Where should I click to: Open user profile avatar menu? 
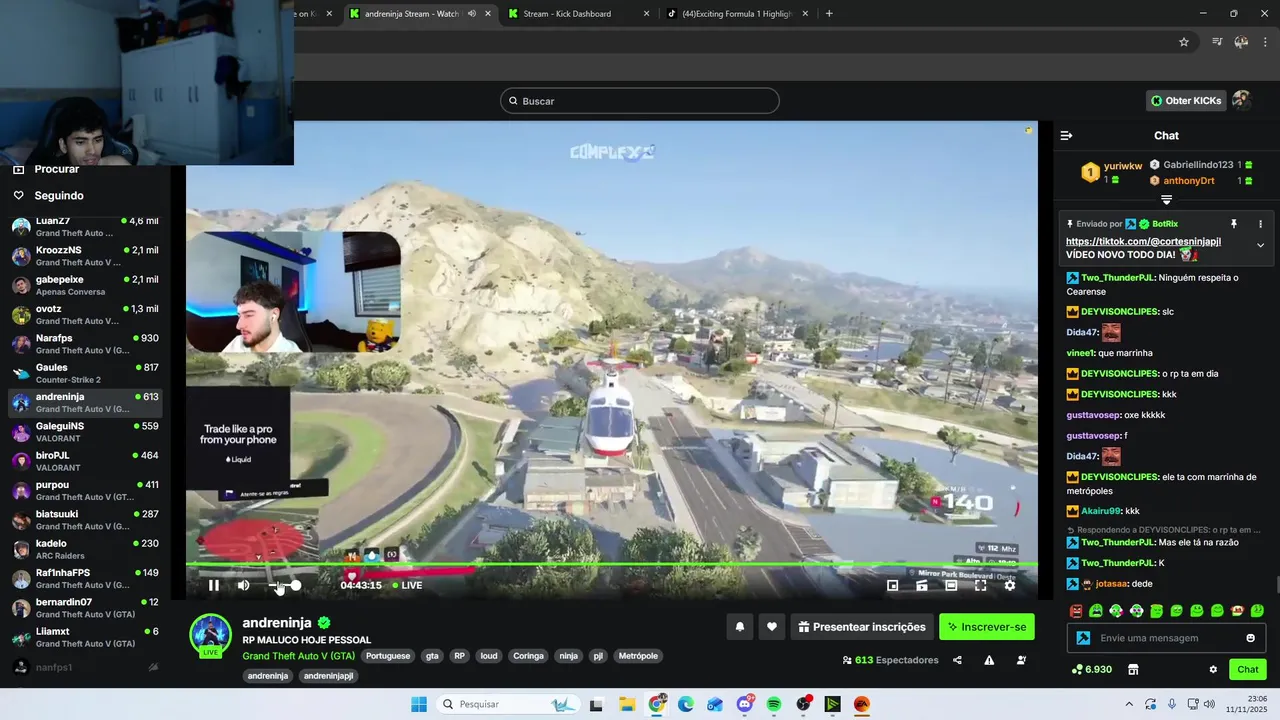1241,100
